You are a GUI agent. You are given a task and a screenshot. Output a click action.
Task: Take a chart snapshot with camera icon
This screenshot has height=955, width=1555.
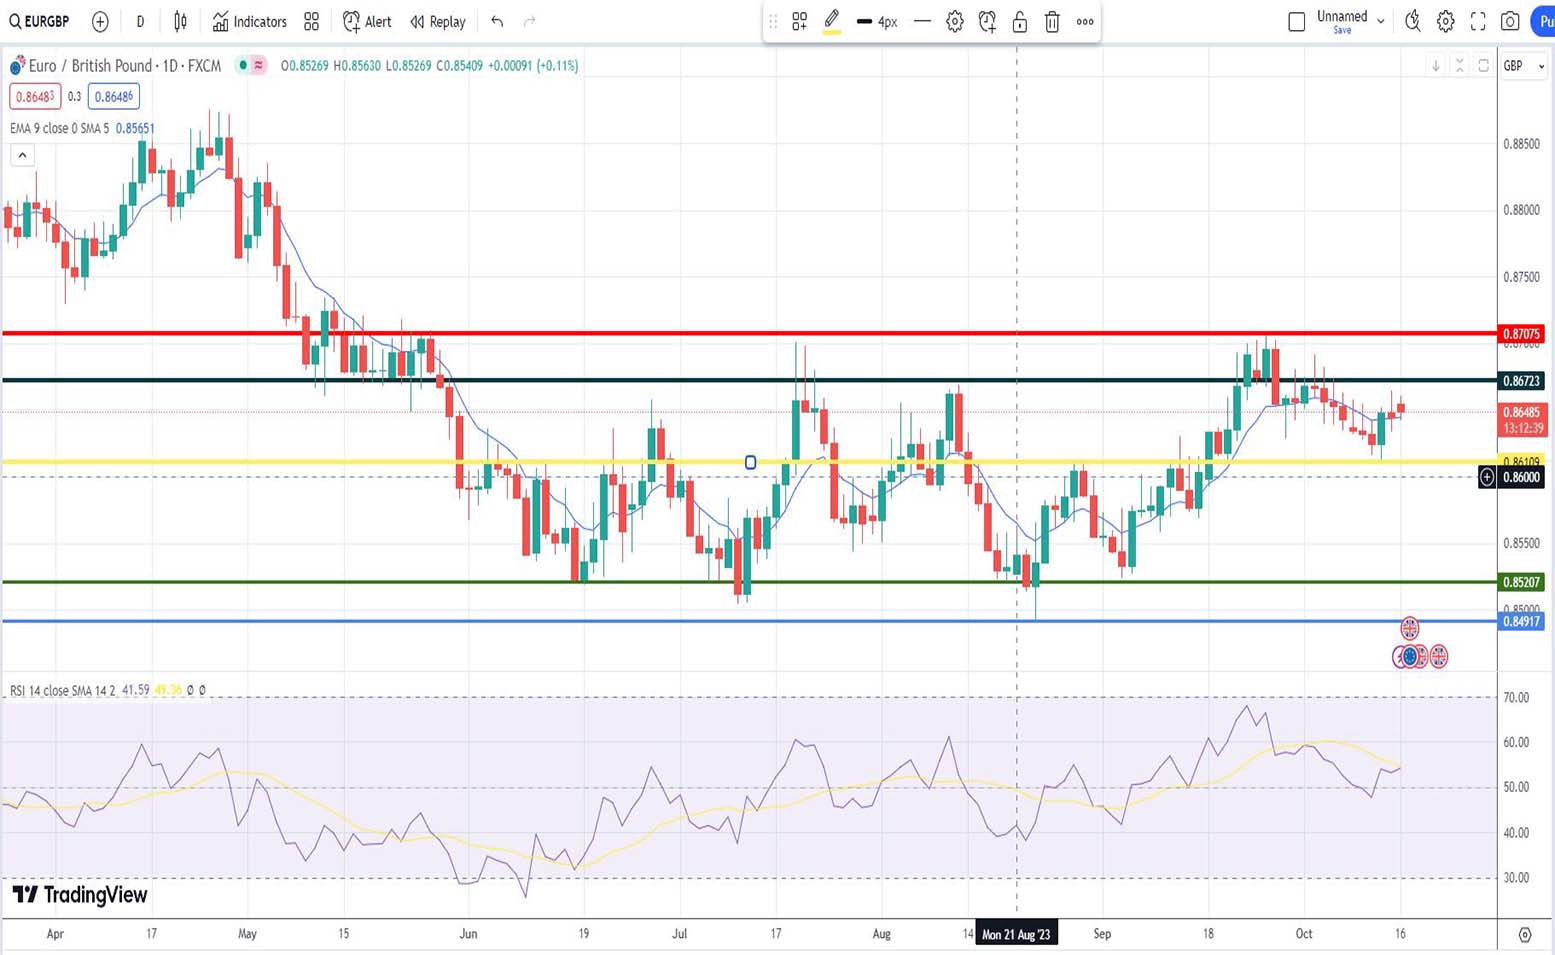1510,21
